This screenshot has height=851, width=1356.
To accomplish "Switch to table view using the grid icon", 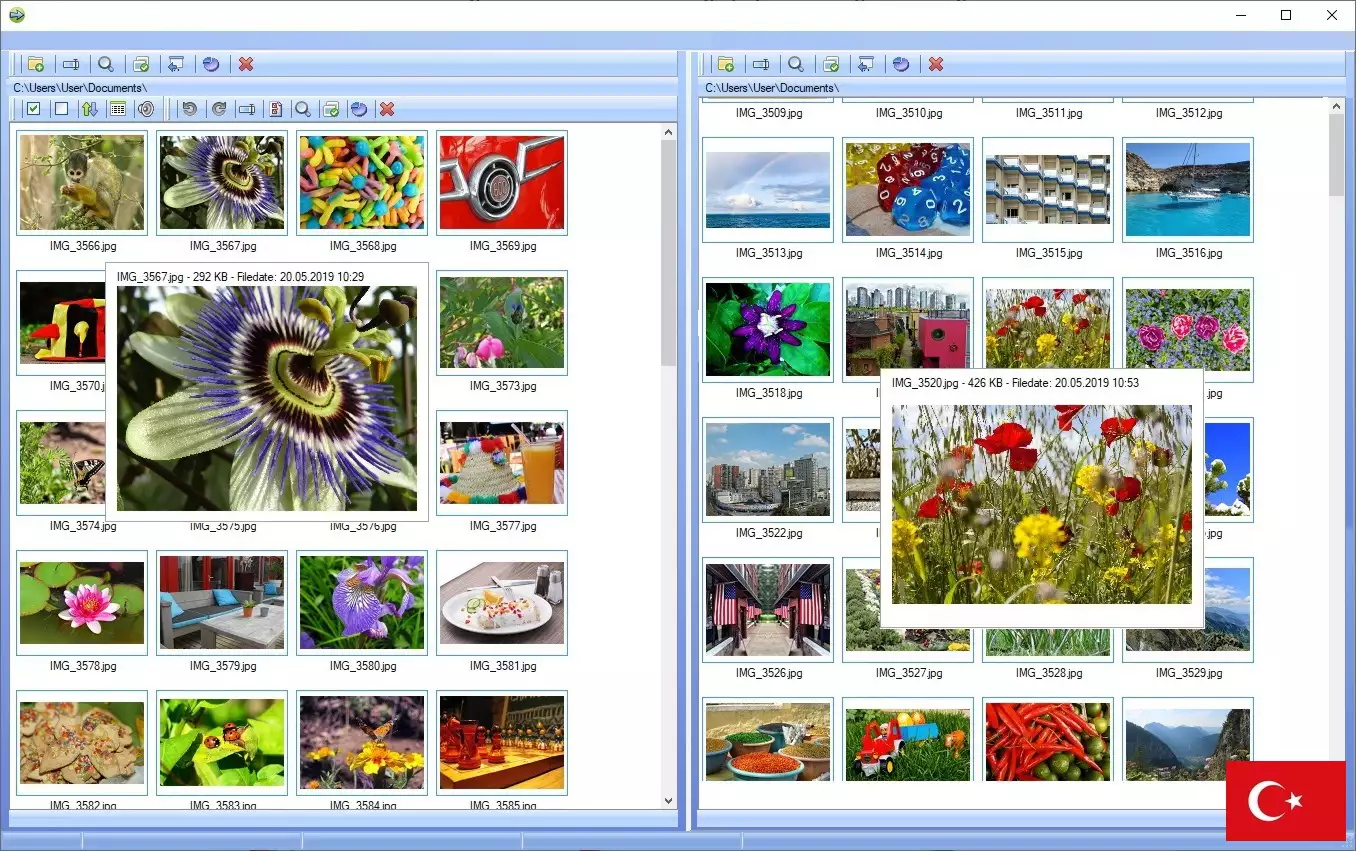I will 117,108.
